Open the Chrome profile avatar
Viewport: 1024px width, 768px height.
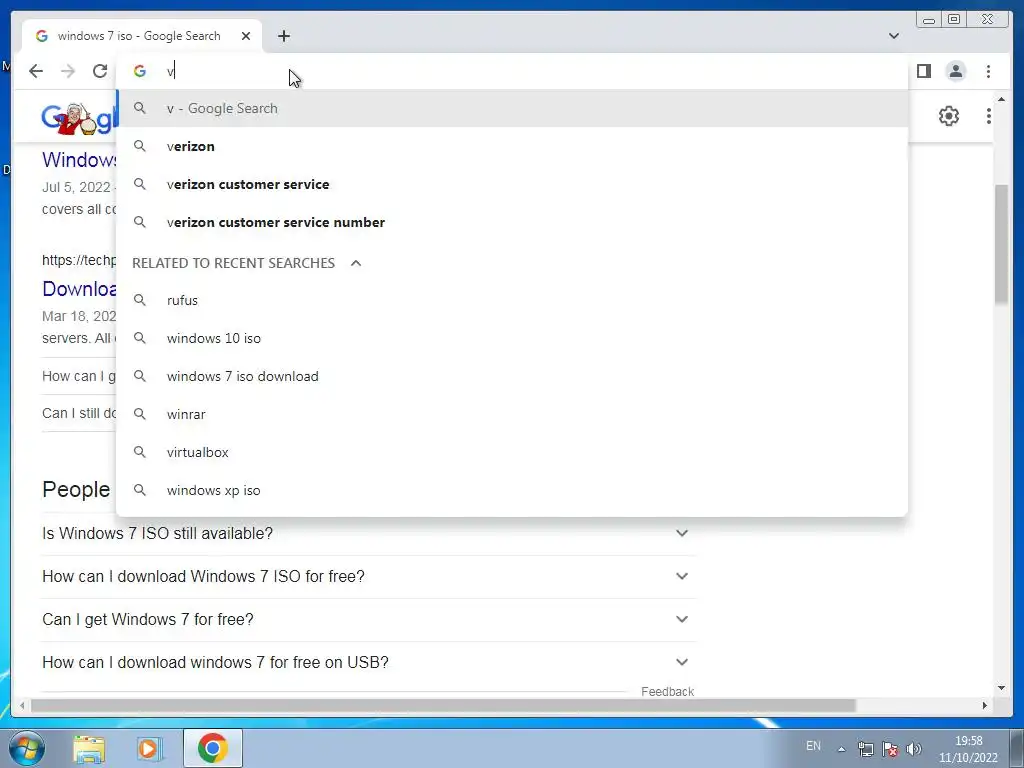coord(955,71)
